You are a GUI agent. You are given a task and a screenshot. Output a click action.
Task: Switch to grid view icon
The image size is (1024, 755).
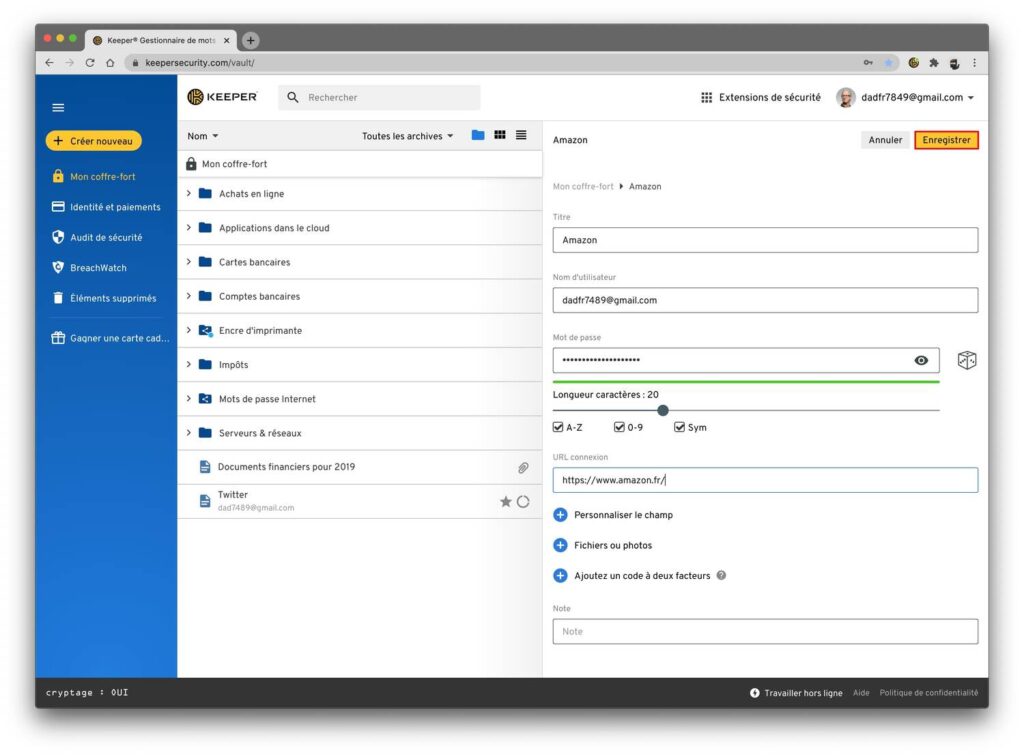500,136
